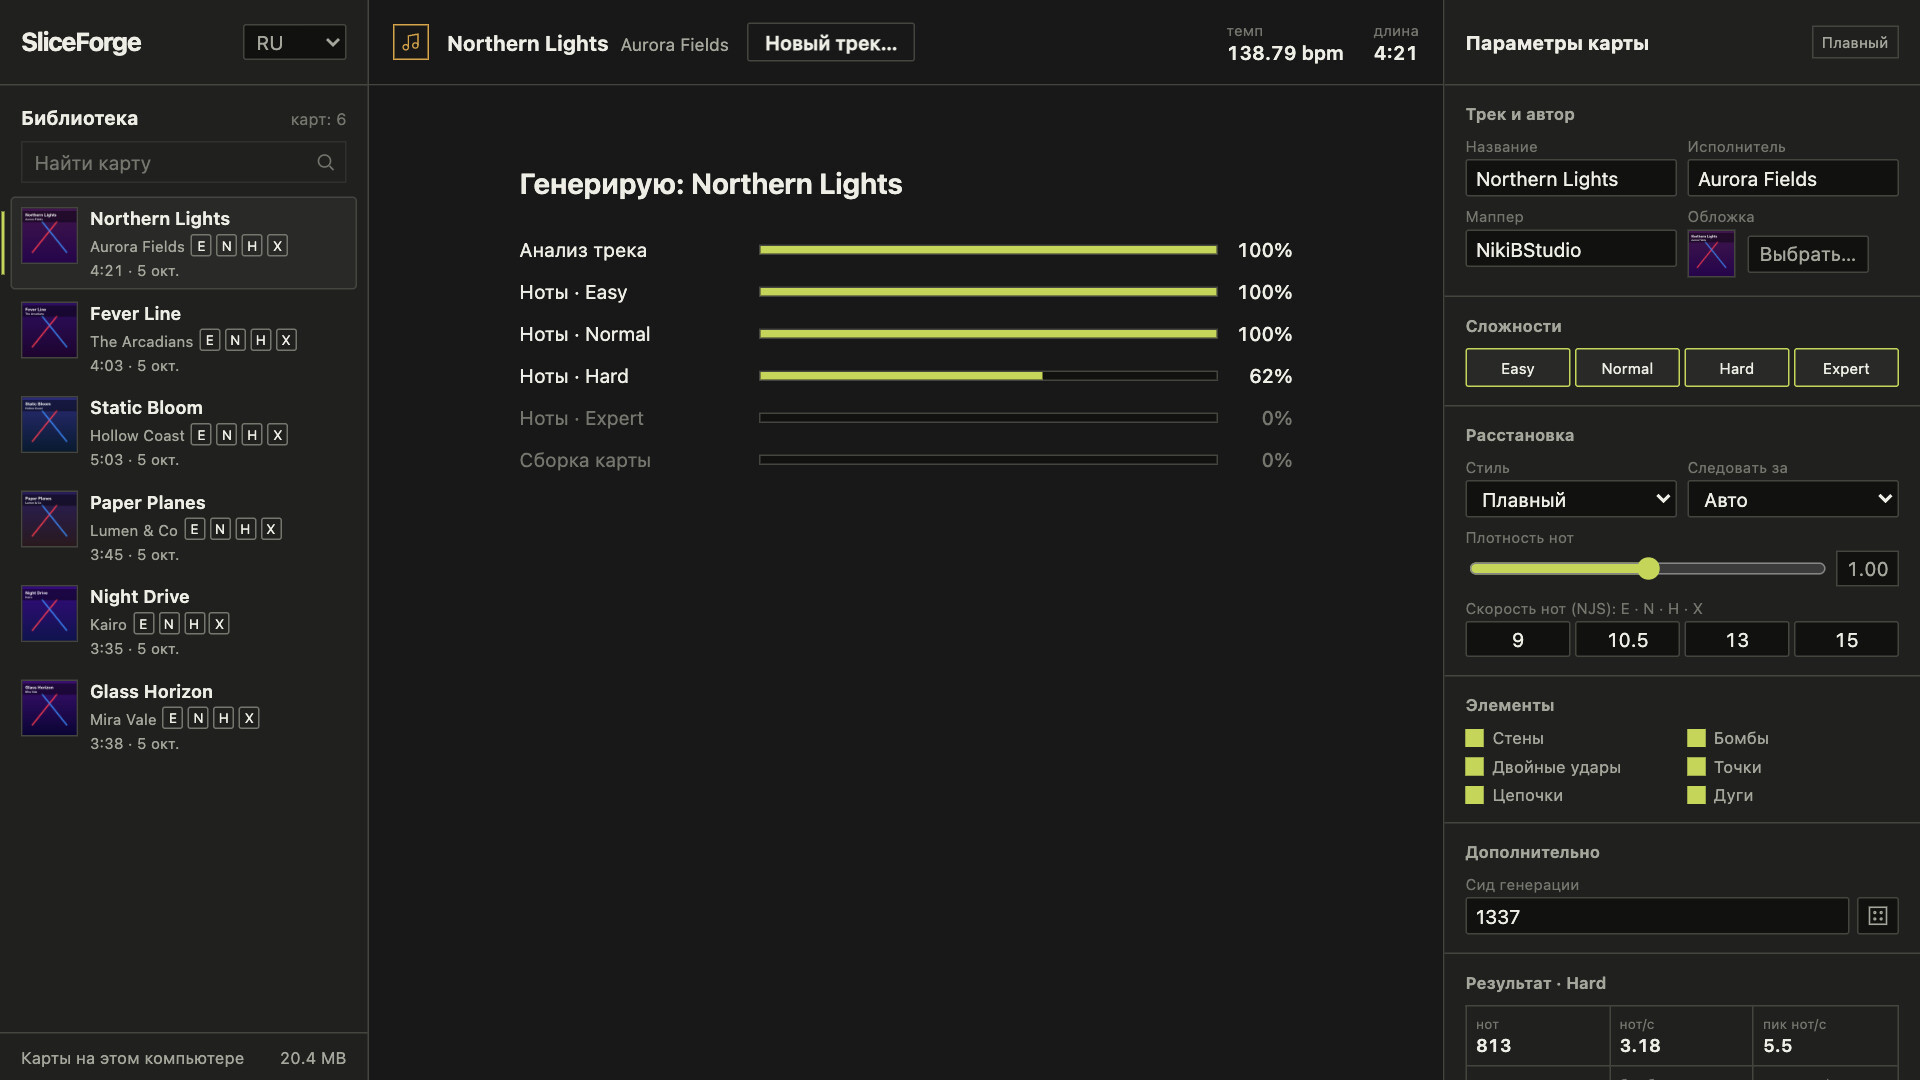This screenshot has height=1080, width=1920.
Task: Toggle the Expert difficulty
Action: click(1846, 368)
